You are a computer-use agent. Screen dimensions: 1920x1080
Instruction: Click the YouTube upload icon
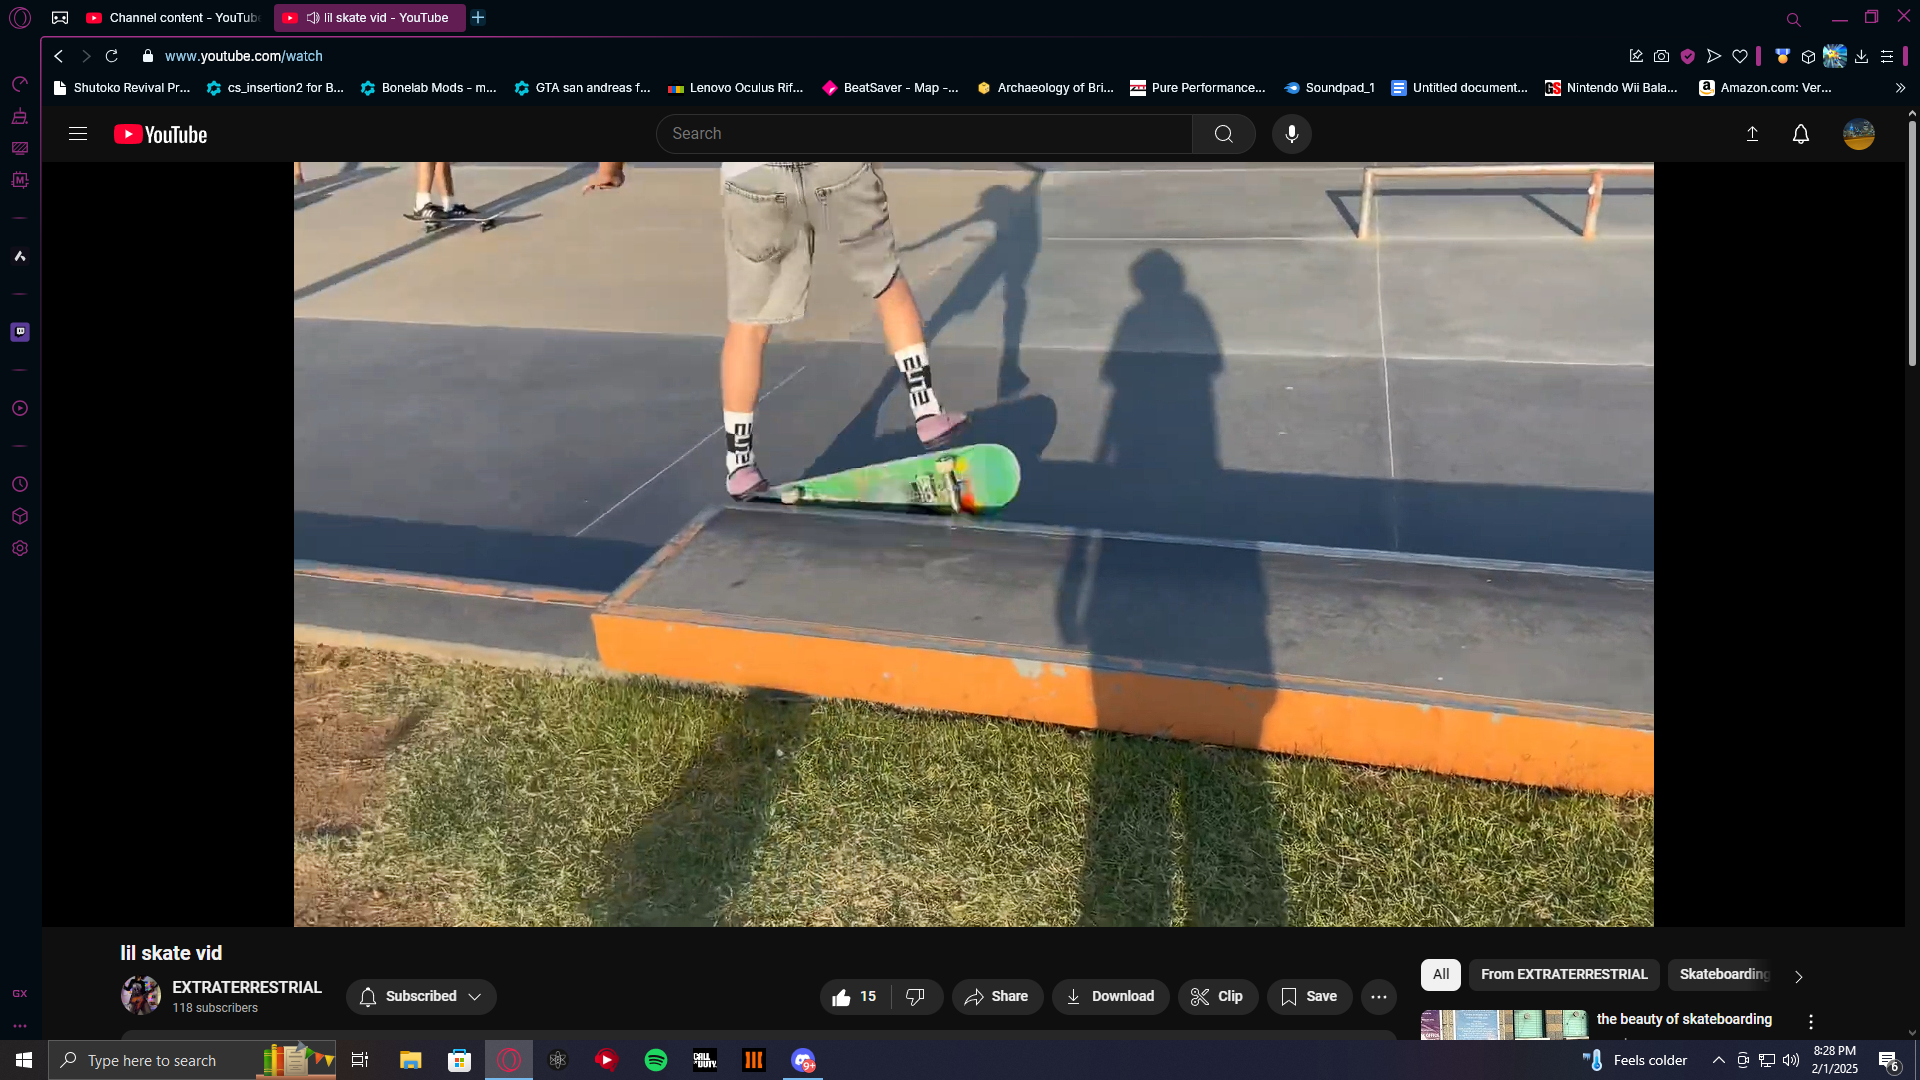tap(1752, 134)
